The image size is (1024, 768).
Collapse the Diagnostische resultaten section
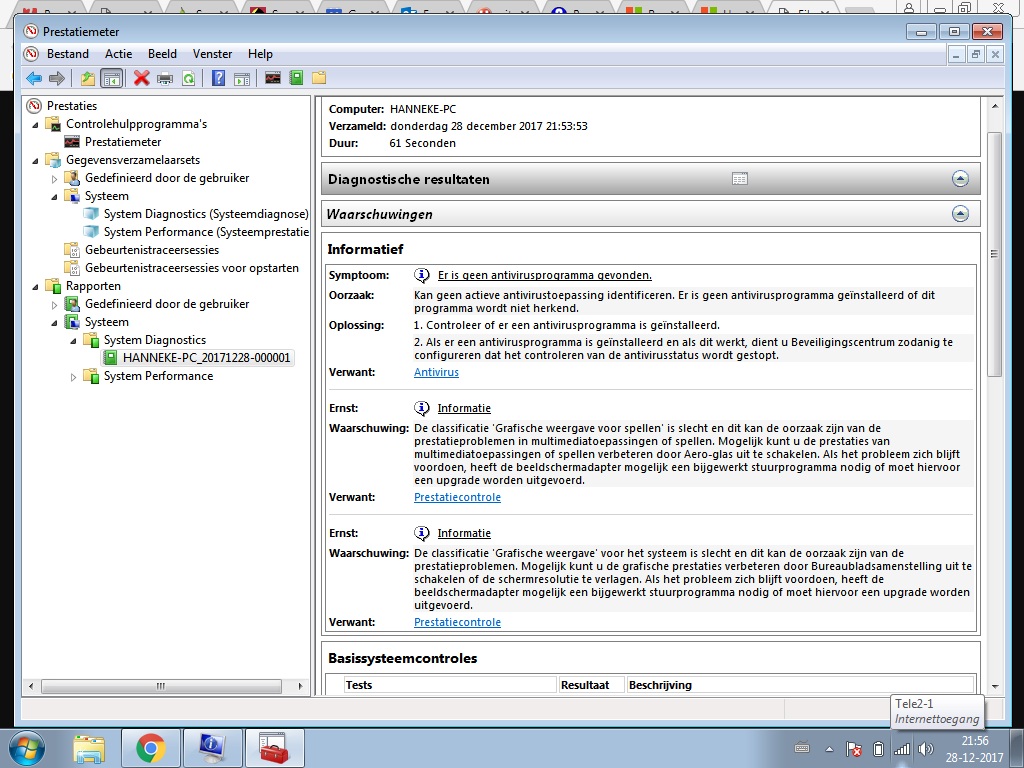click(x=960, y=179)
